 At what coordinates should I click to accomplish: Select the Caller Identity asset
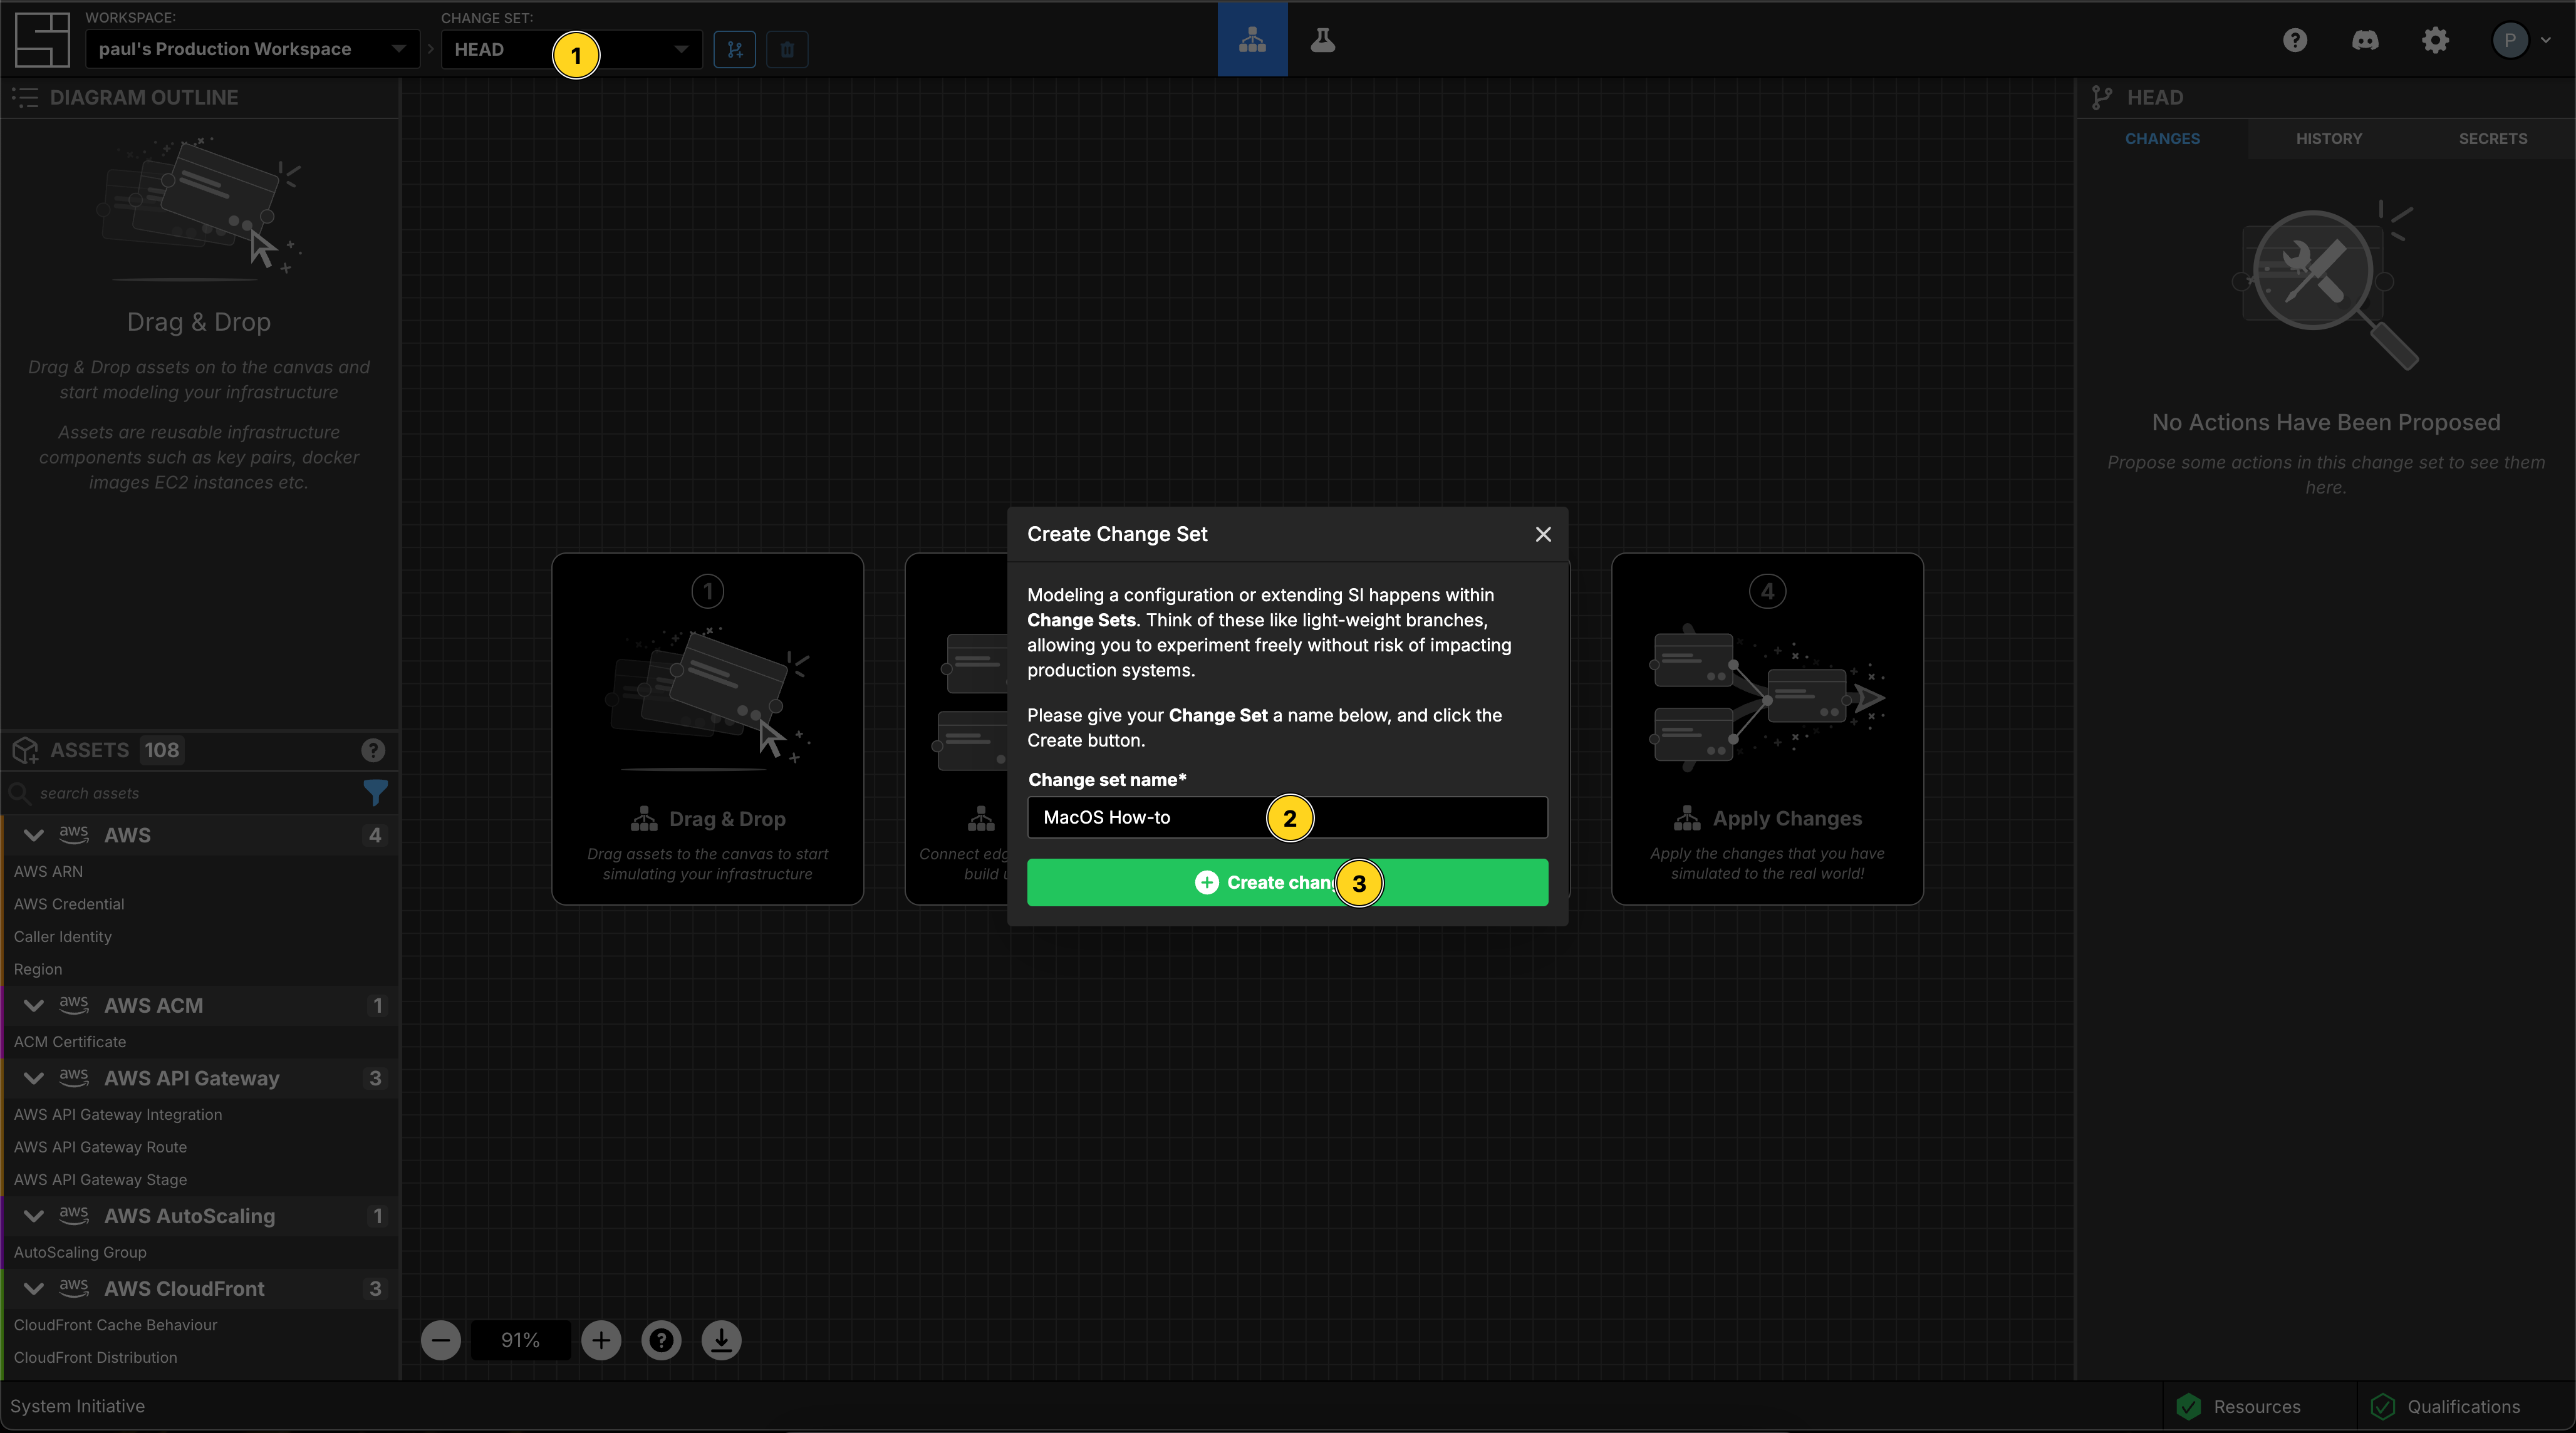point(200,936)
